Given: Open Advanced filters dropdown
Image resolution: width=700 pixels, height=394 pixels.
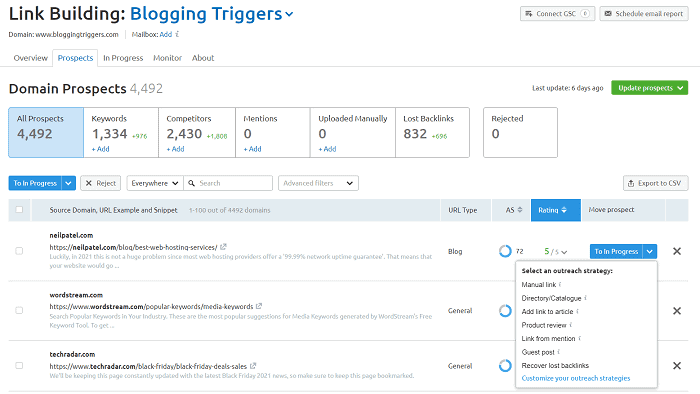Looking at the screenshot, I should click(x=318, y=183).
